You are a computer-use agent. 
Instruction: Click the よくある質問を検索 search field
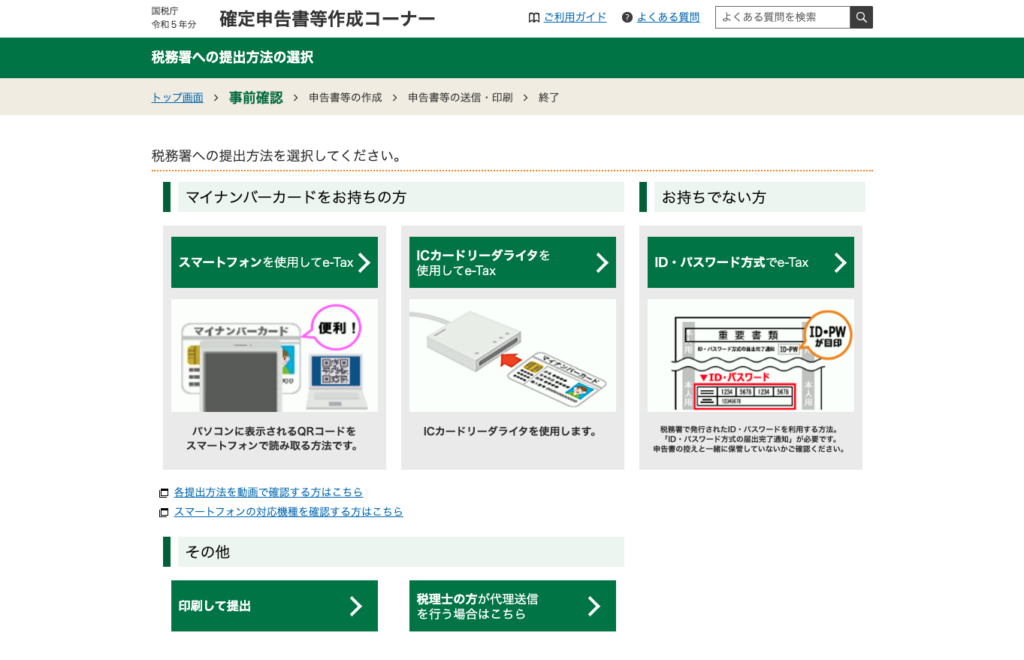click(780, 16)
